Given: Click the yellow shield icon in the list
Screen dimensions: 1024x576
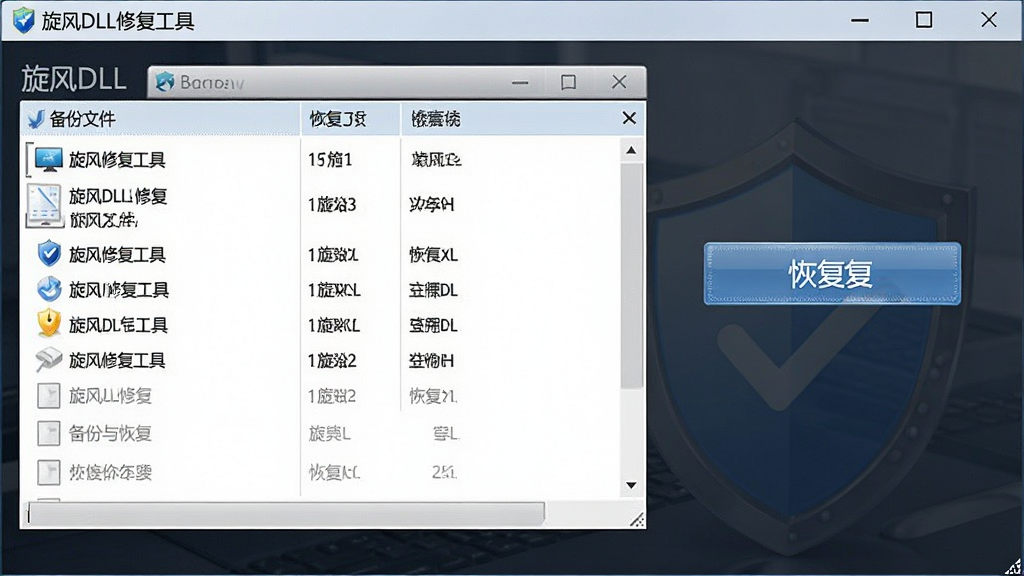Looking at the screenshot, I should (x=49, y=324).
